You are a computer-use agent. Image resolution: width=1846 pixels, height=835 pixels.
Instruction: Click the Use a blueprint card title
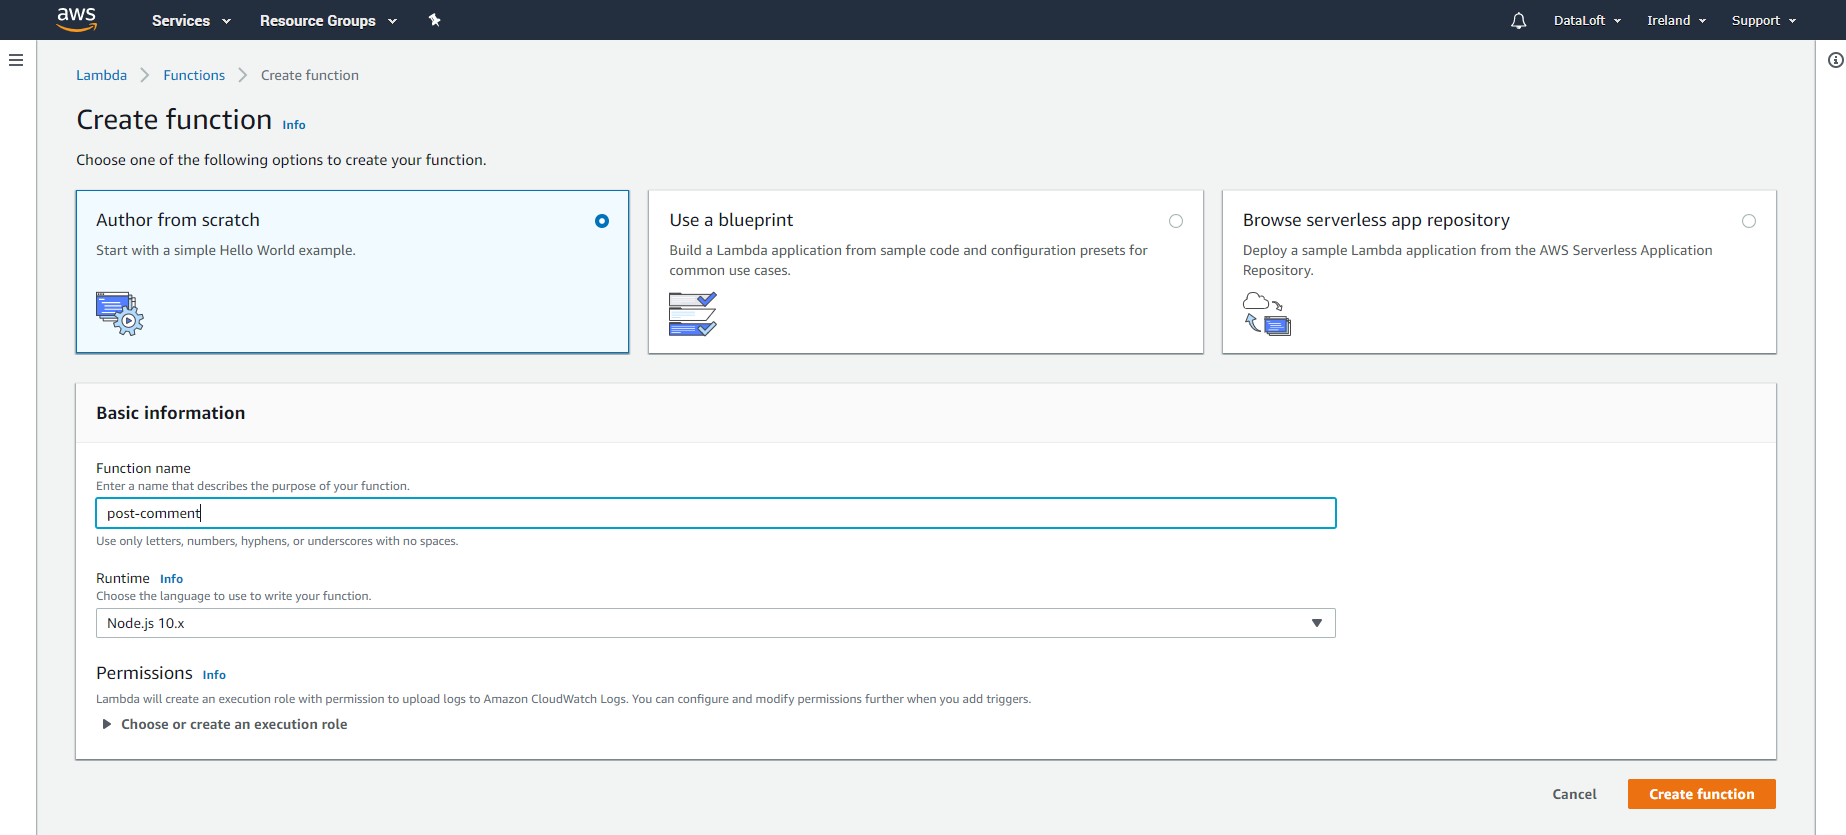coord(731,220)
